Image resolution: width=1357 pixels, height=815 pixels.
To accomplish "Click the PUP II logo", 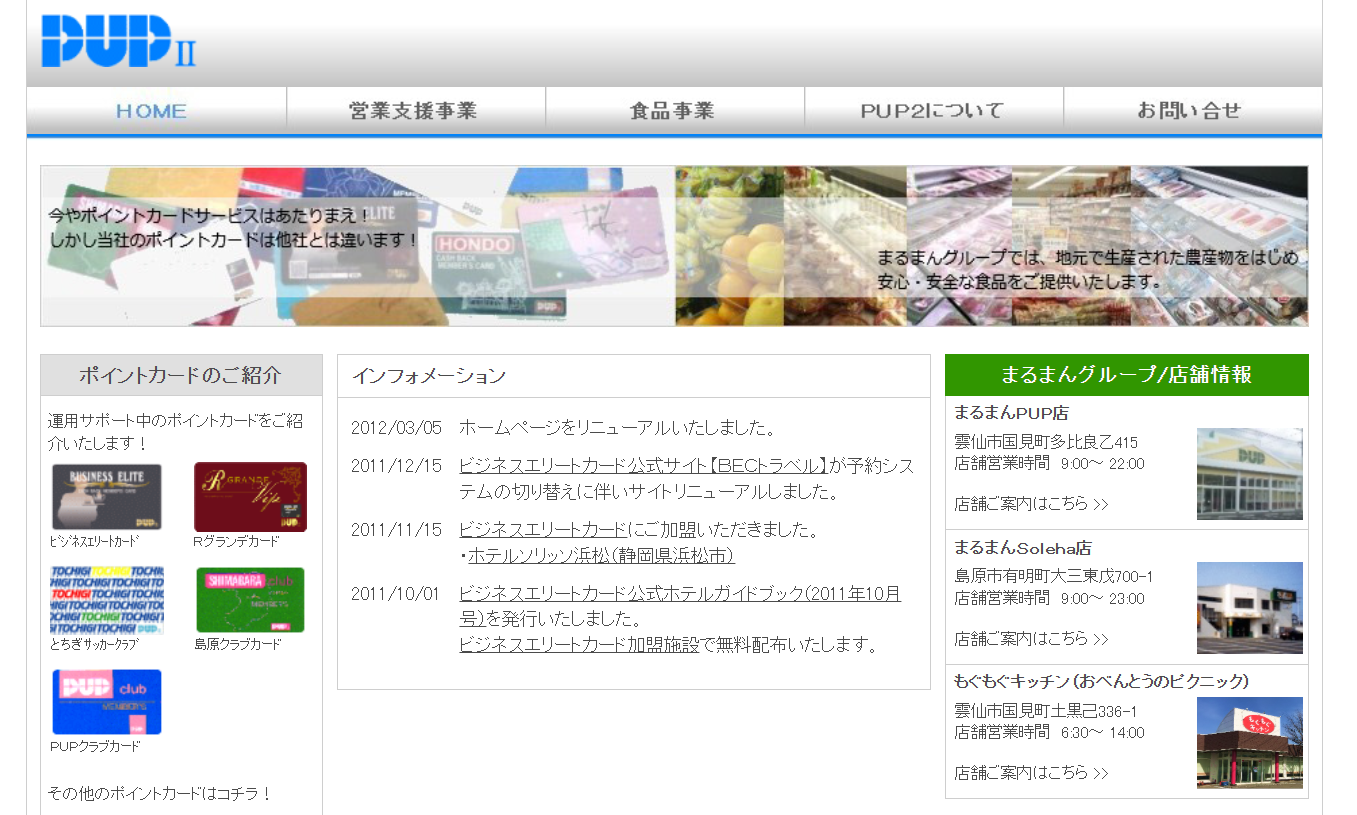I will 119,42.
